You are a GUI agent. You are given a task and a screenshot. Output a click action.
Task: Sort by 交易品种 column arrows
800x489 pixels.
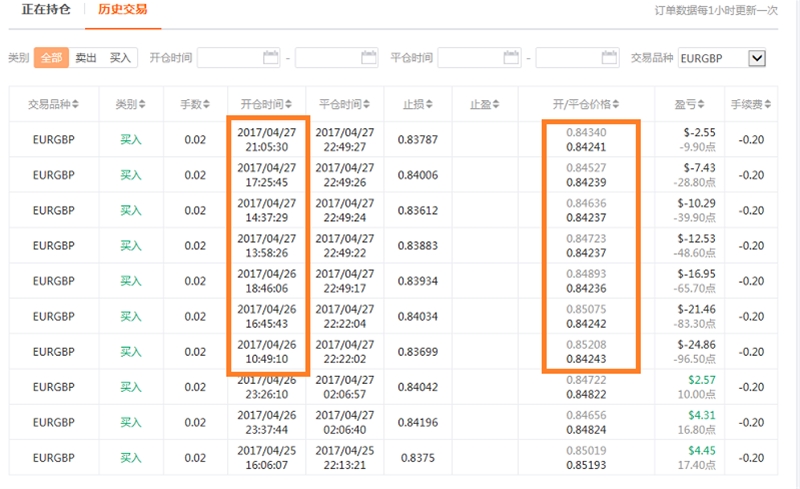[76, 104]
